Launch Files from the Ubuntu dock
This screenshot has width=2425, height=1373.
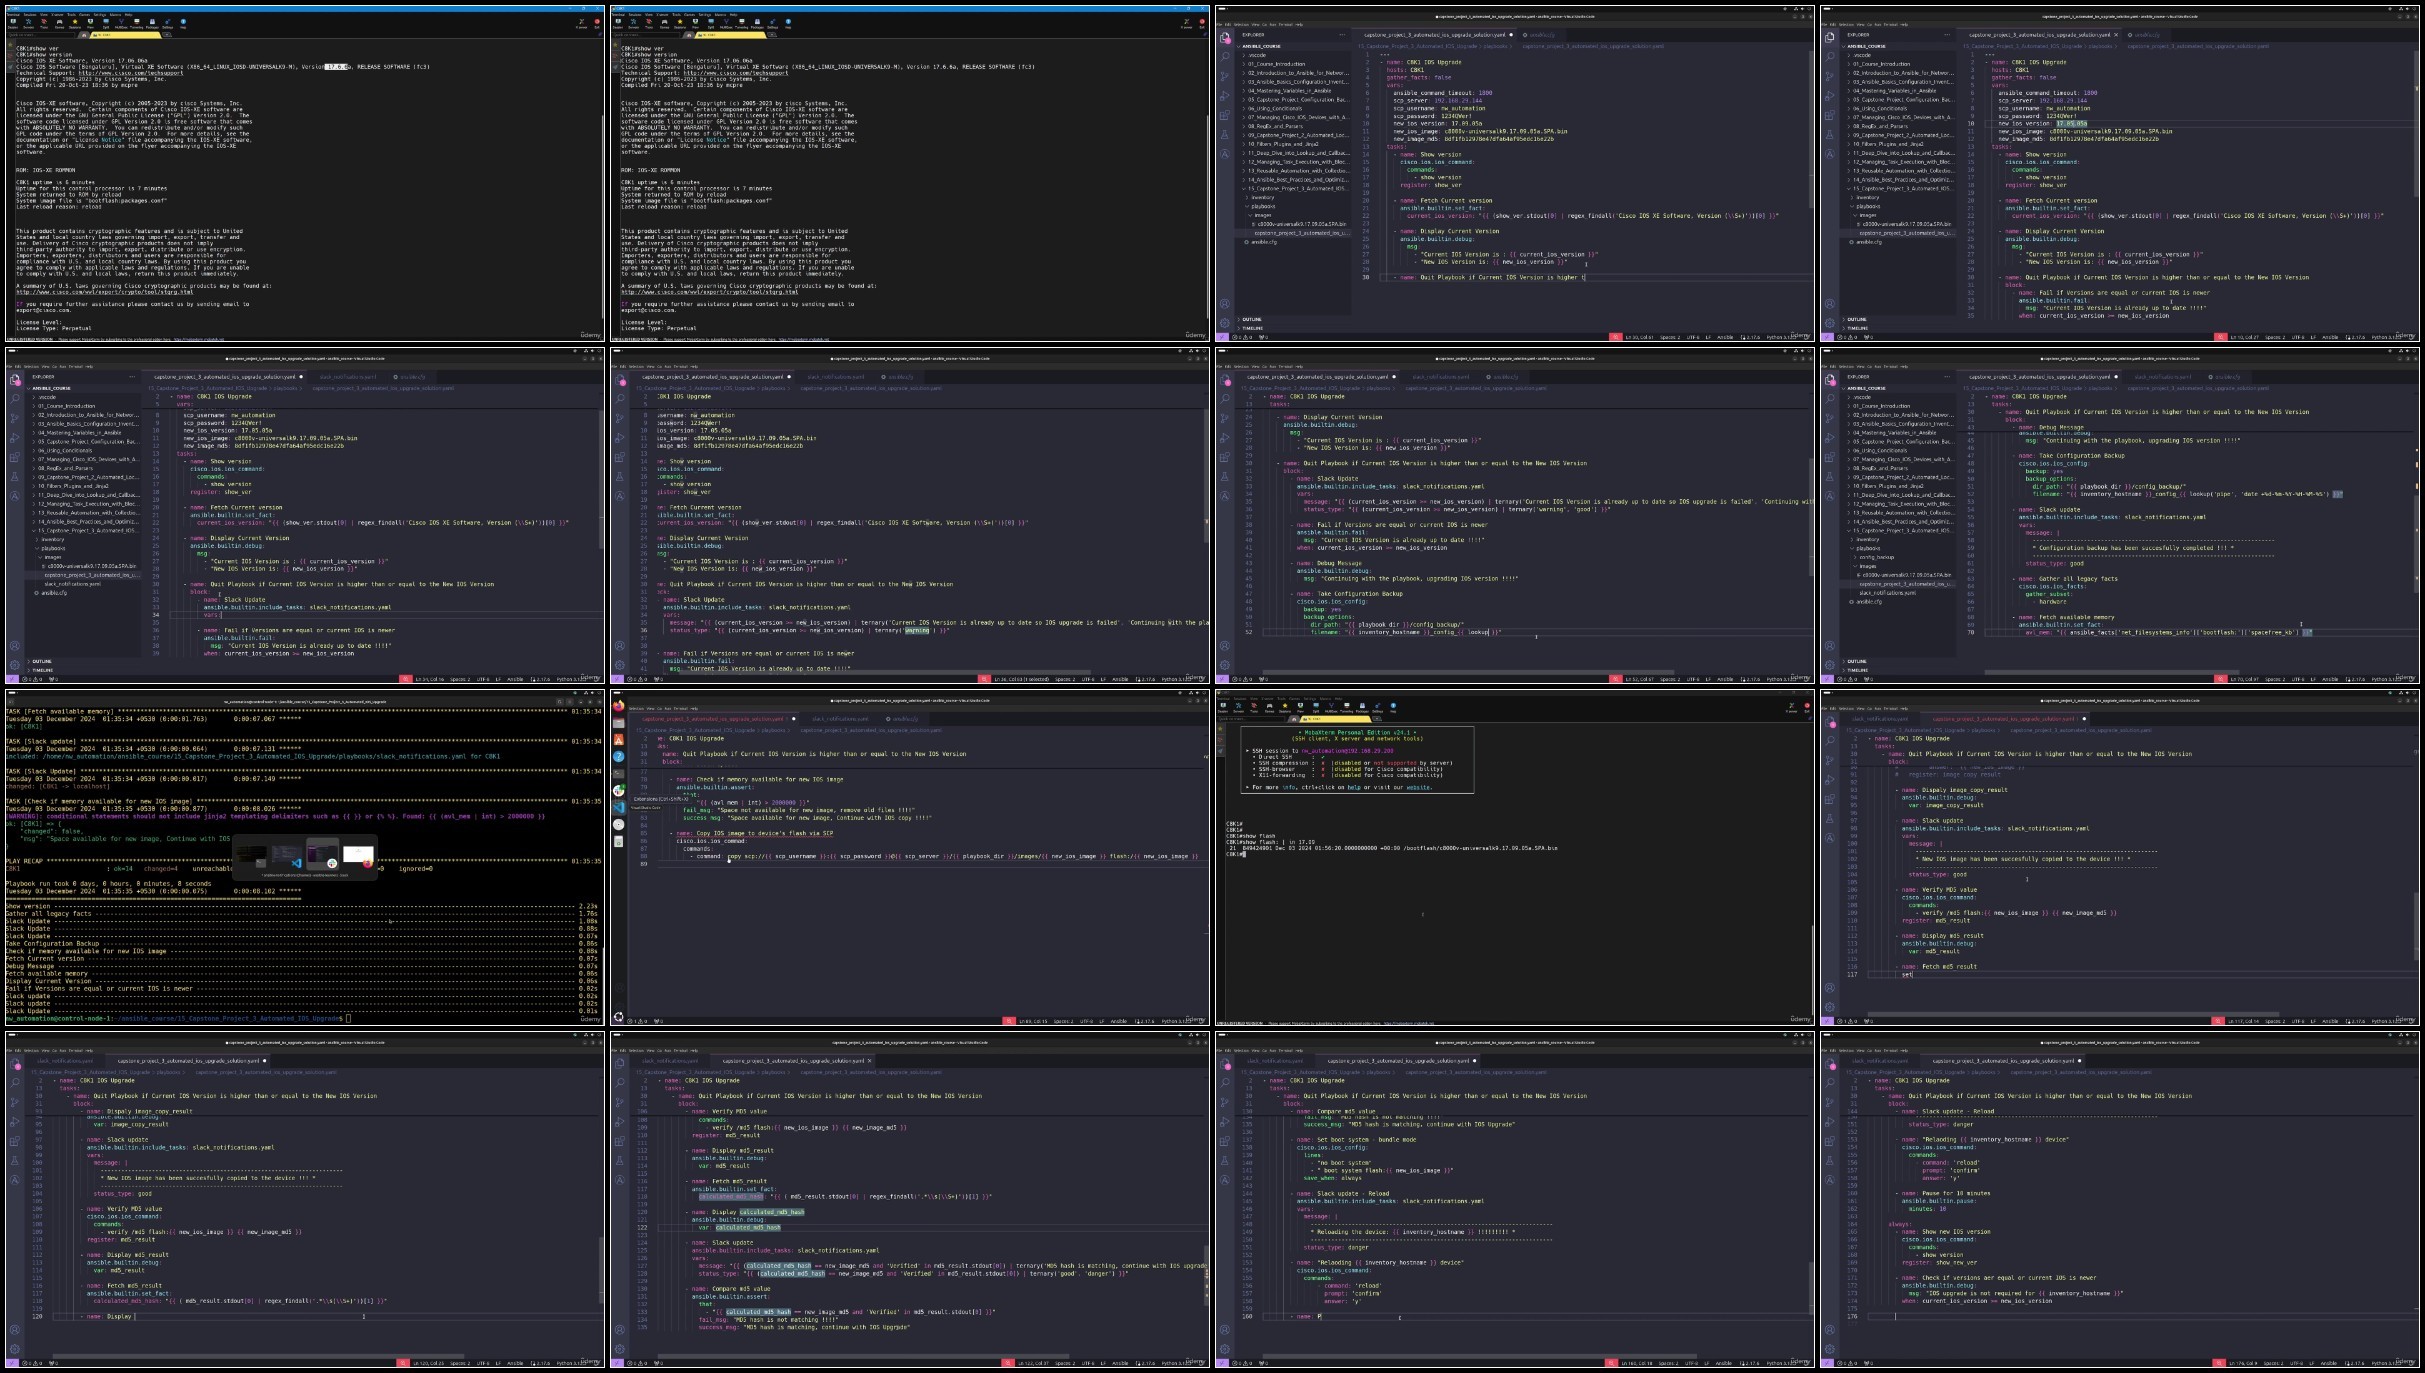click(619, 723)
